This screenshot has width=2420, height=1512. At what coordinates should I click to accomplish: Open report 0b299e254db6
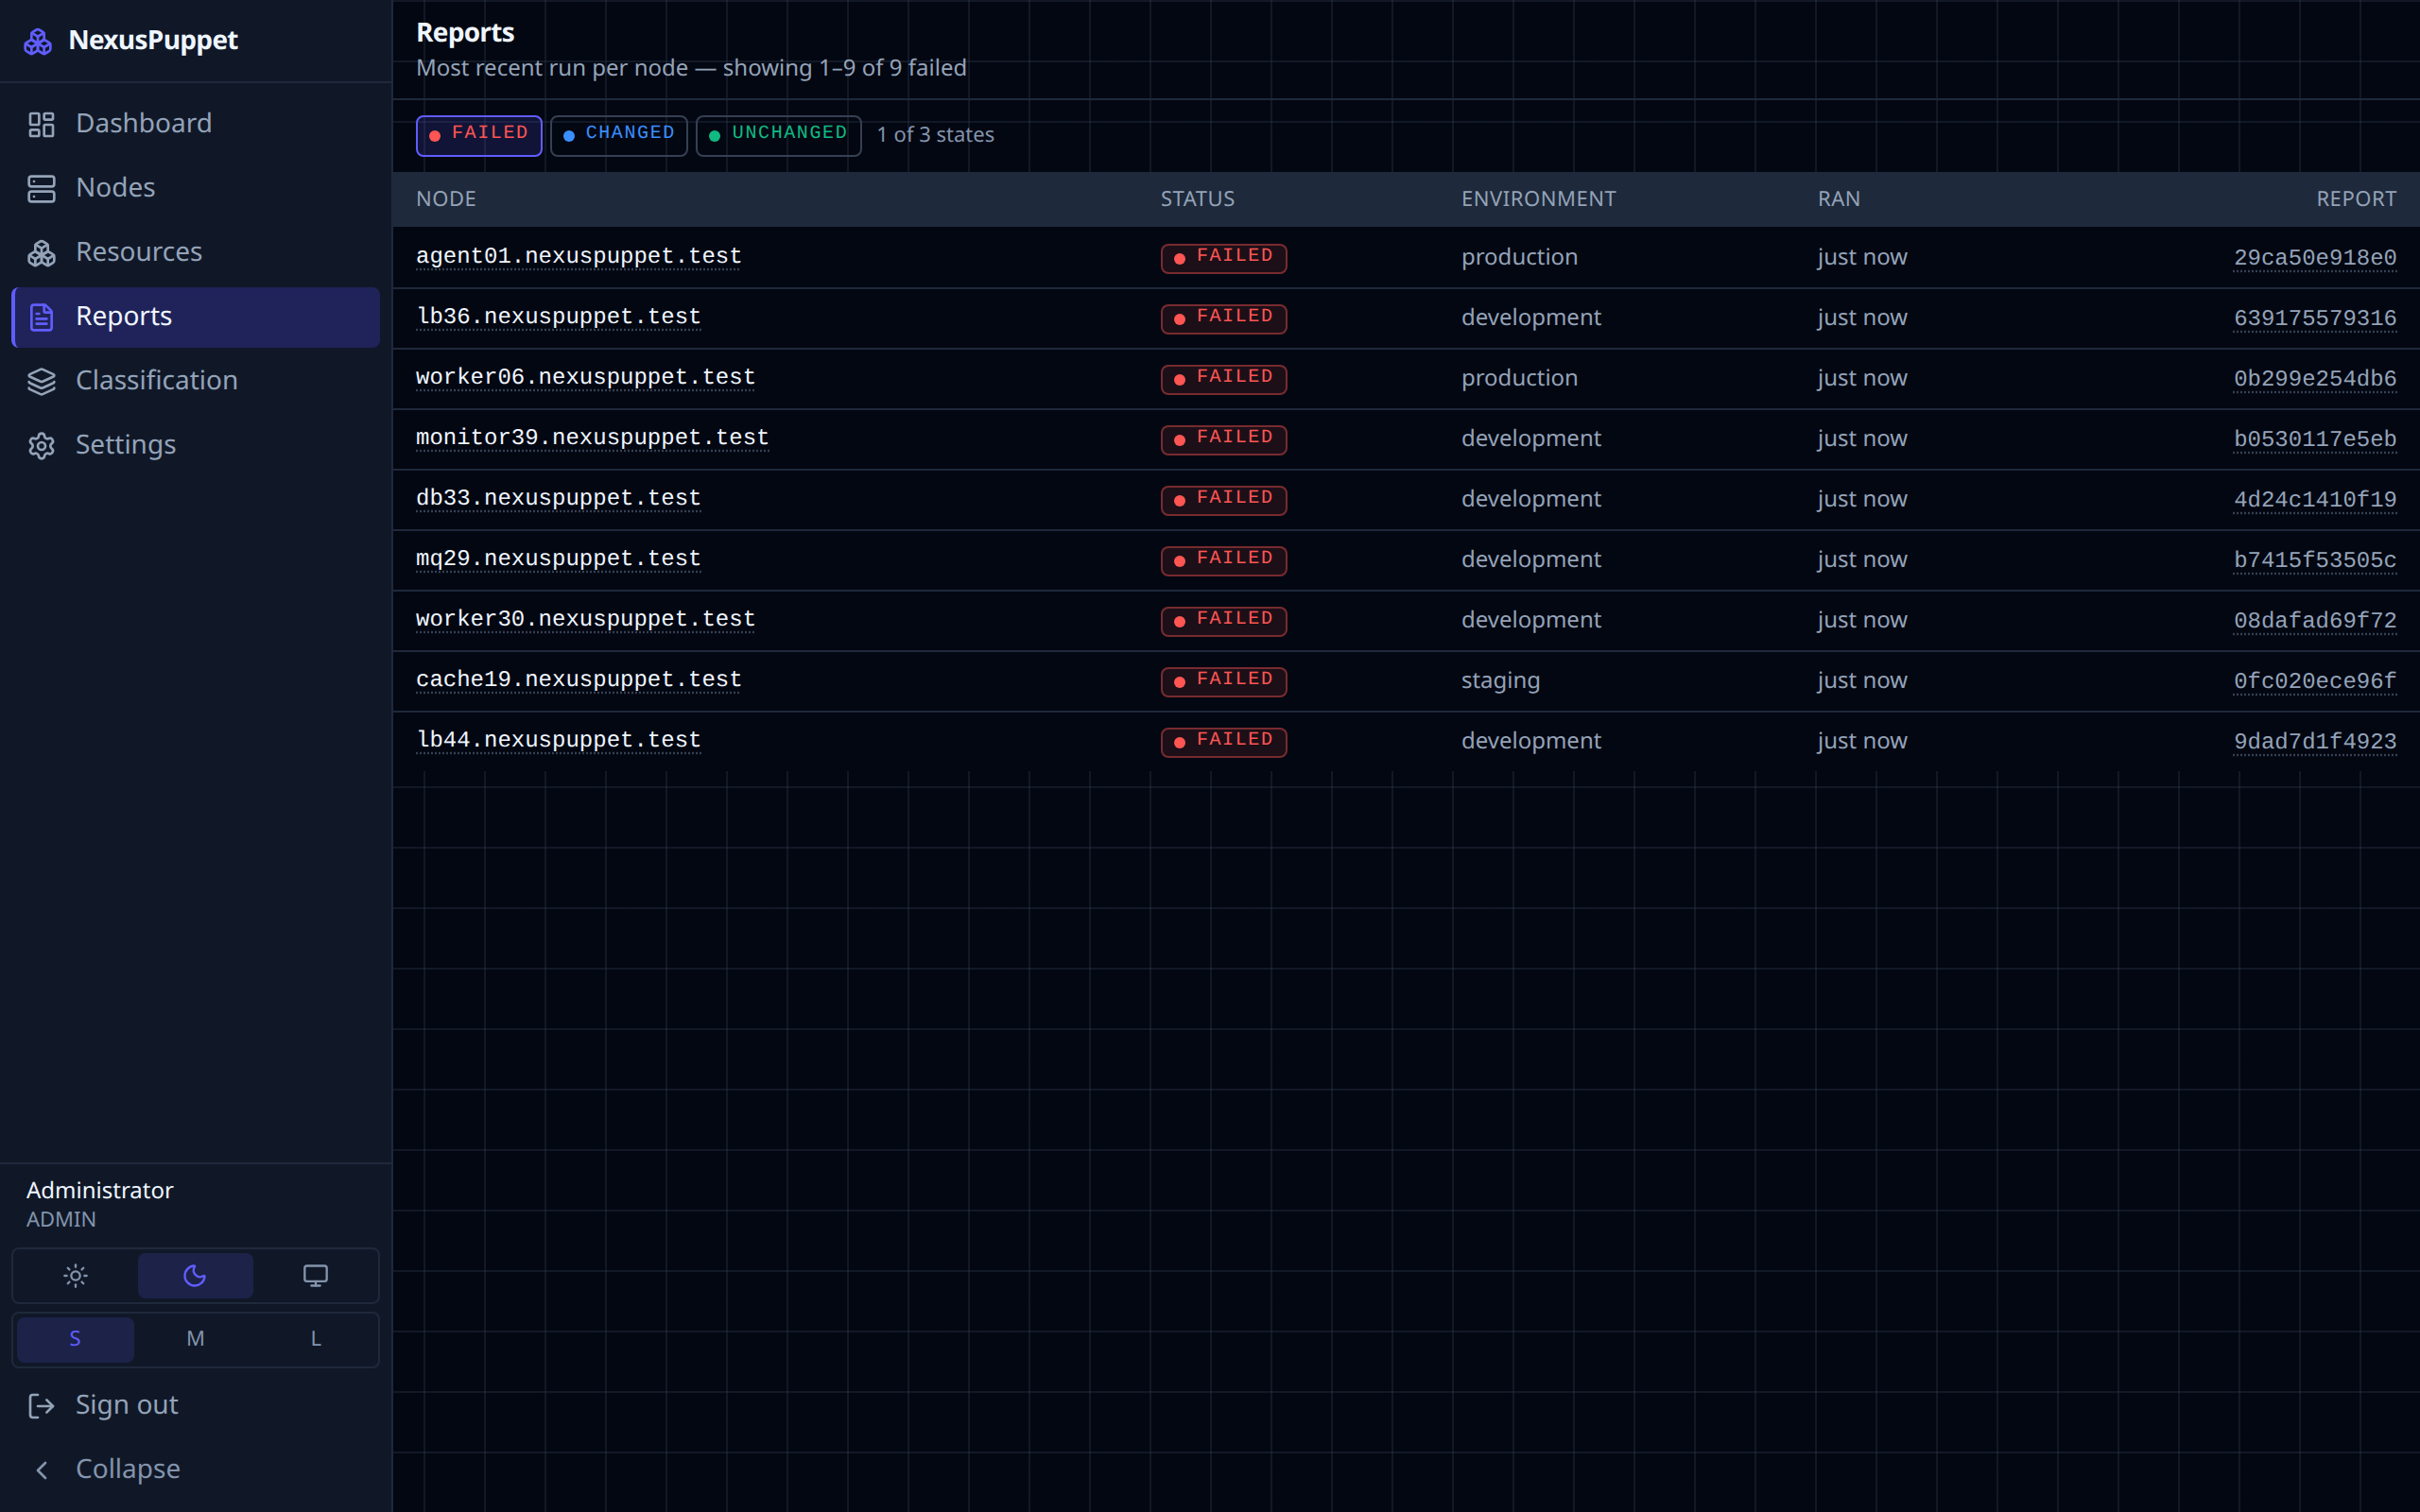click(x=2315, y=379)
